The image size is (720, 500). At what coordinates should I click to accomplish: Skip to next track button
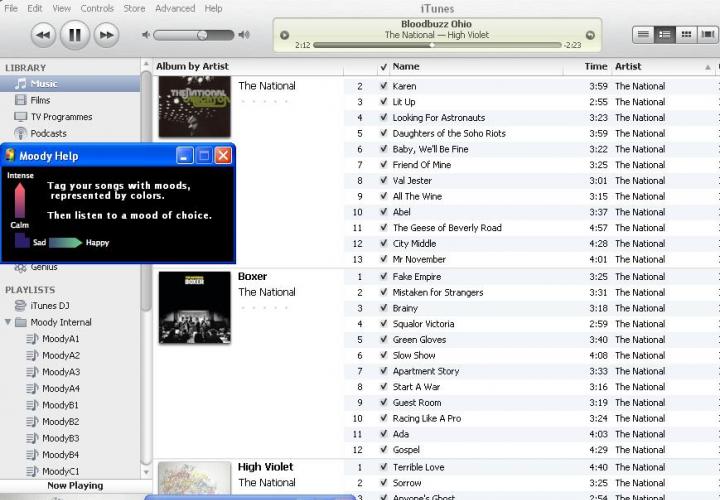[x=107, y=35]
